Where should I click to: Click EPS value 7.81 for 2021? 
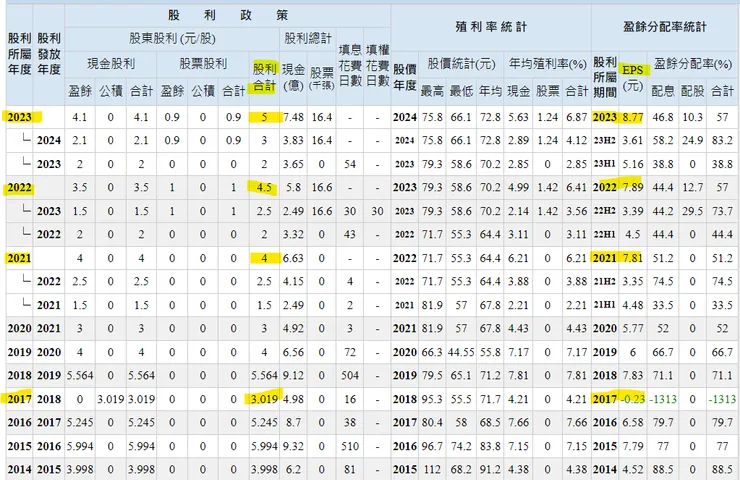click(x=633, y=258)
